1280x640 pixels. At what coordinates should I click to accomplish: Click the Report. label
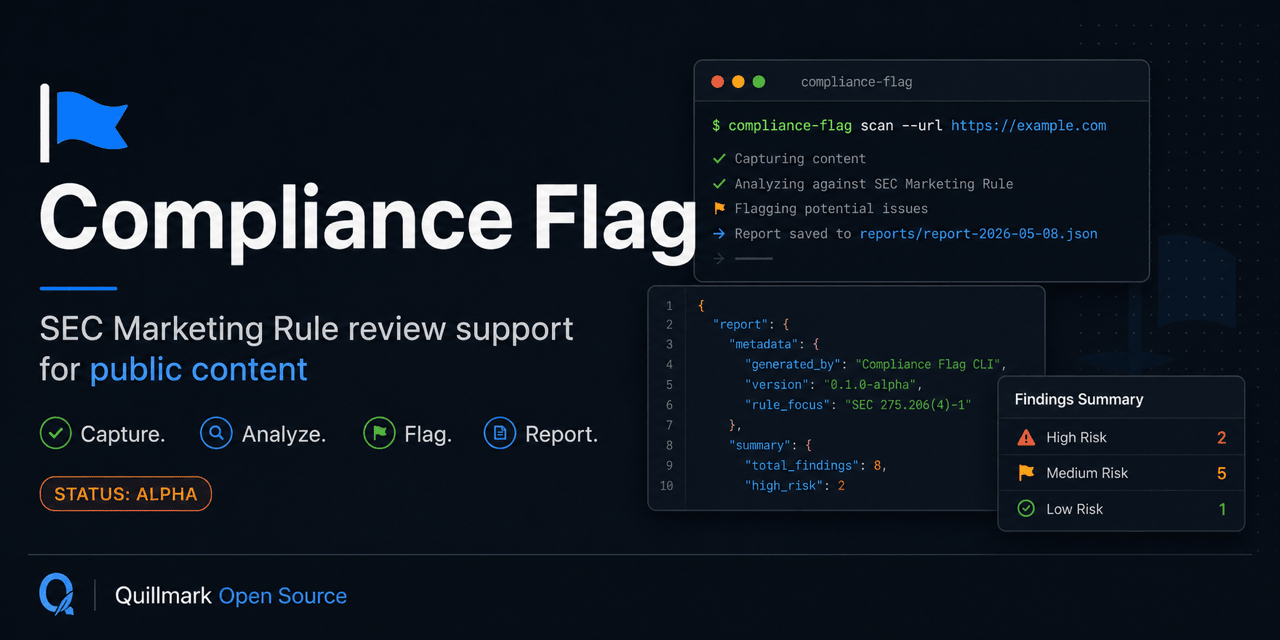[x=561, y=435]
